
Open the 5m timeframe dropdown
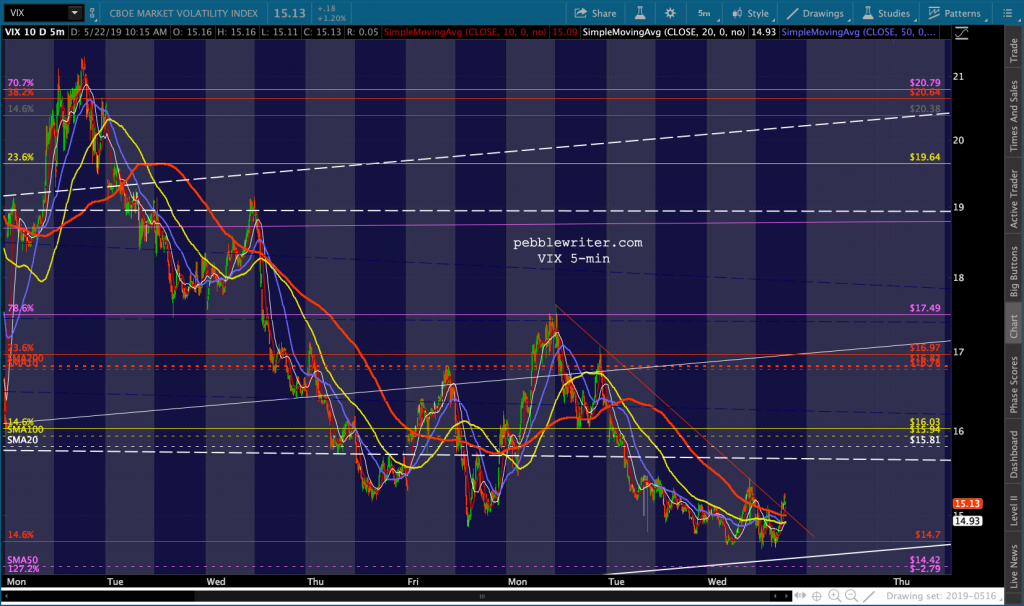pos(705,13)
